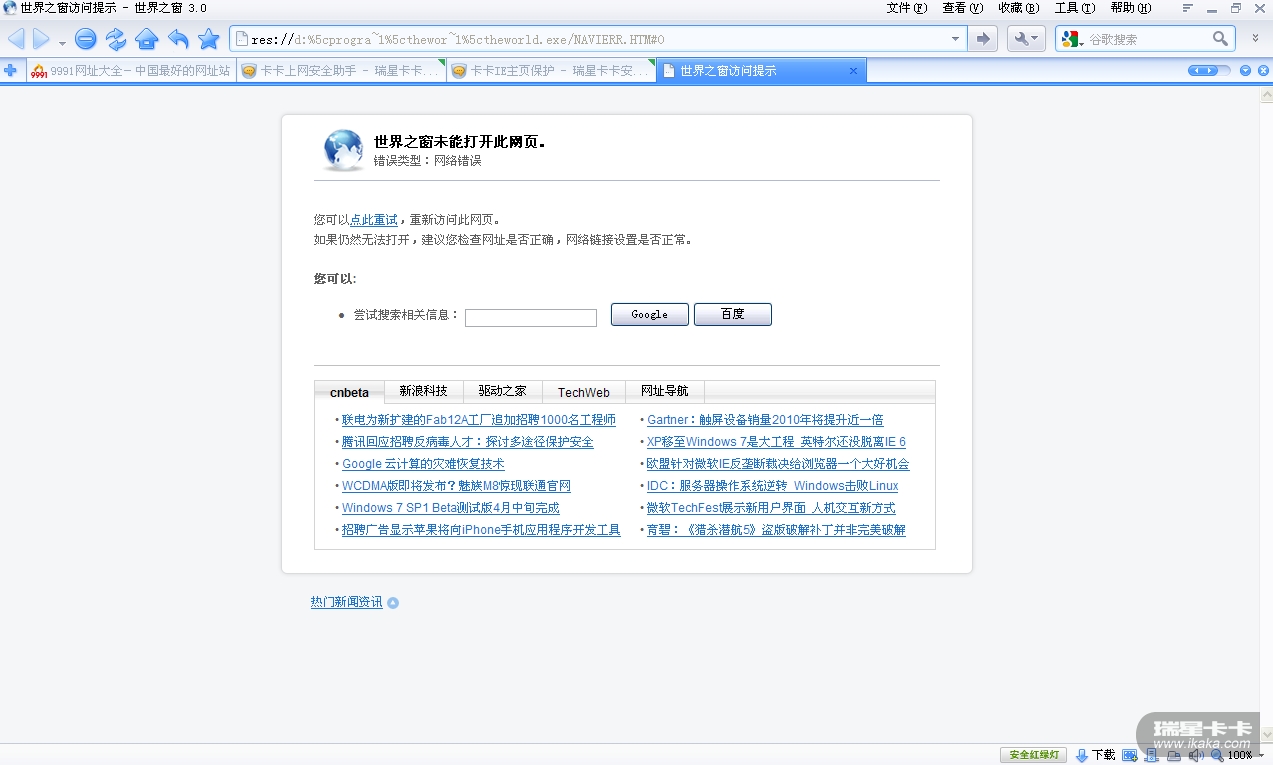Click the 百度 search button
Viewport: 1273px width, 765px height.
point(732,314)
